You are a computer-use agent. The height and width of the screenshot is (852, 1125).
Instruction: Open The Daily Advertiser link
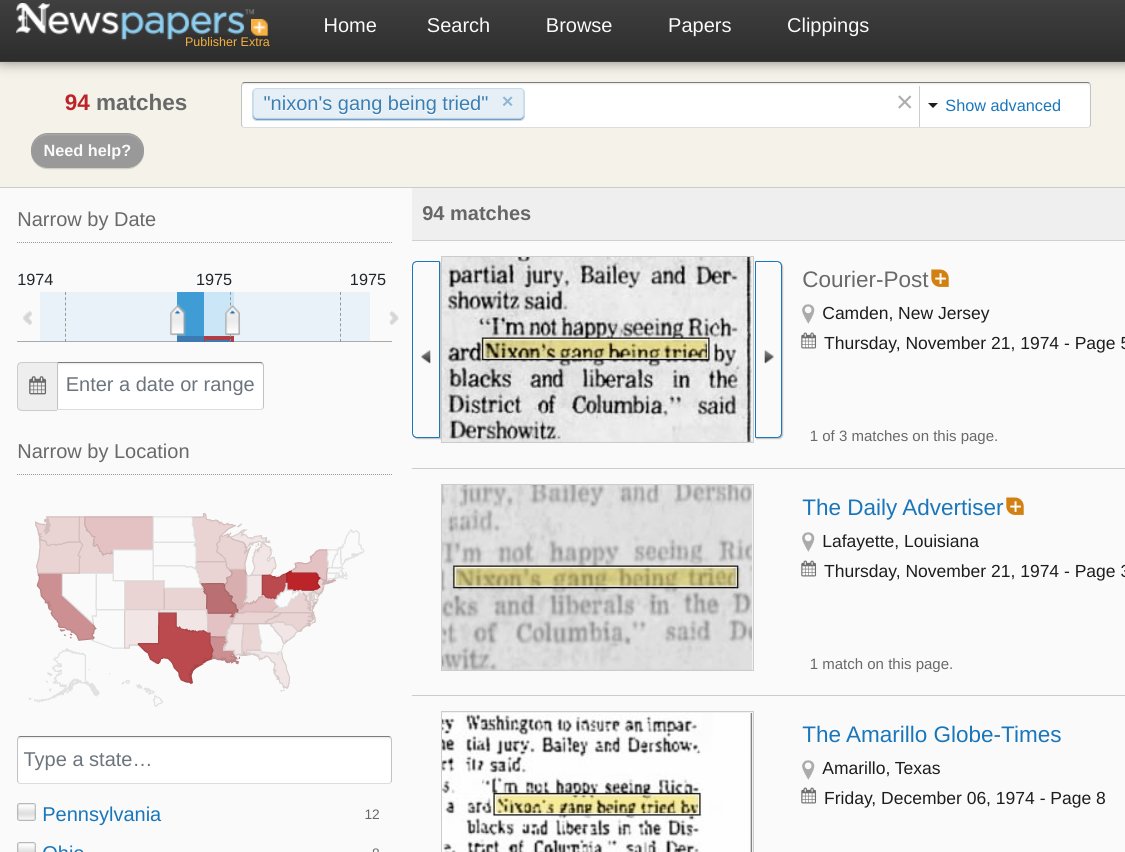coord(902,507)
